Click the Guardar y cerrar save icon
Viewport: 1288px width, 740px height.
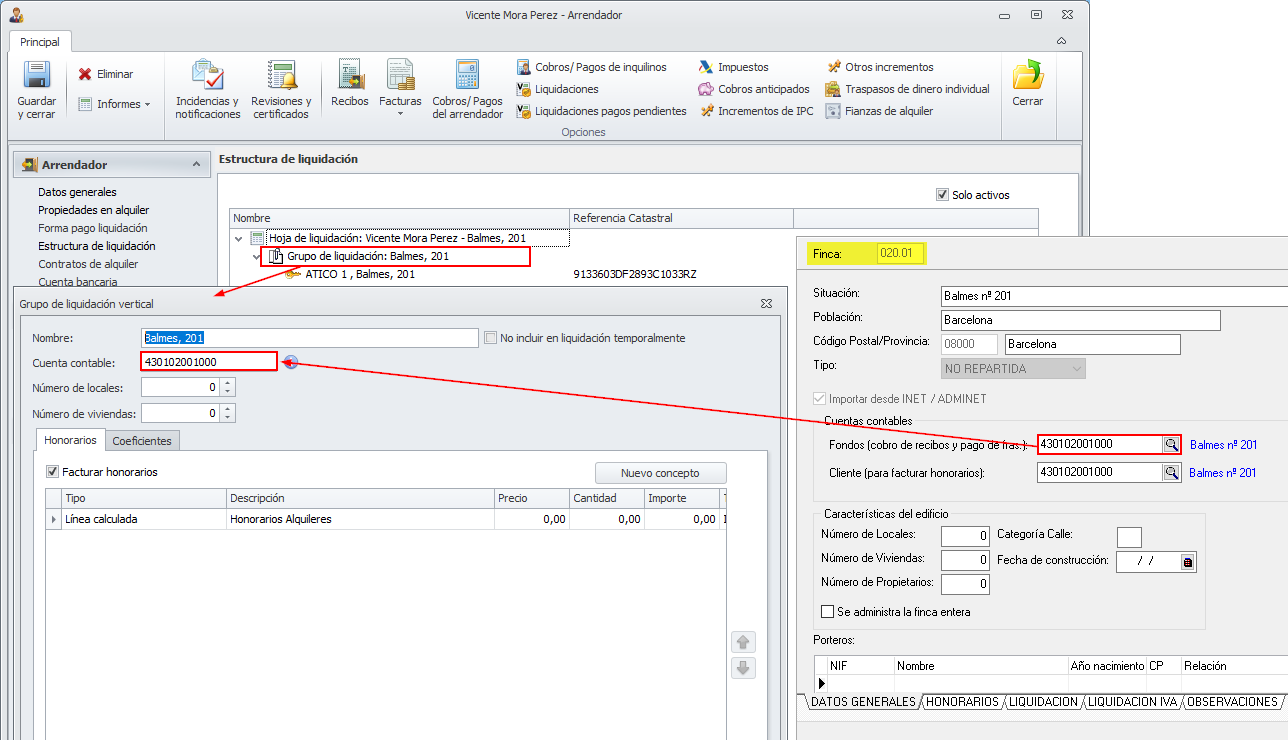point(37,76)
